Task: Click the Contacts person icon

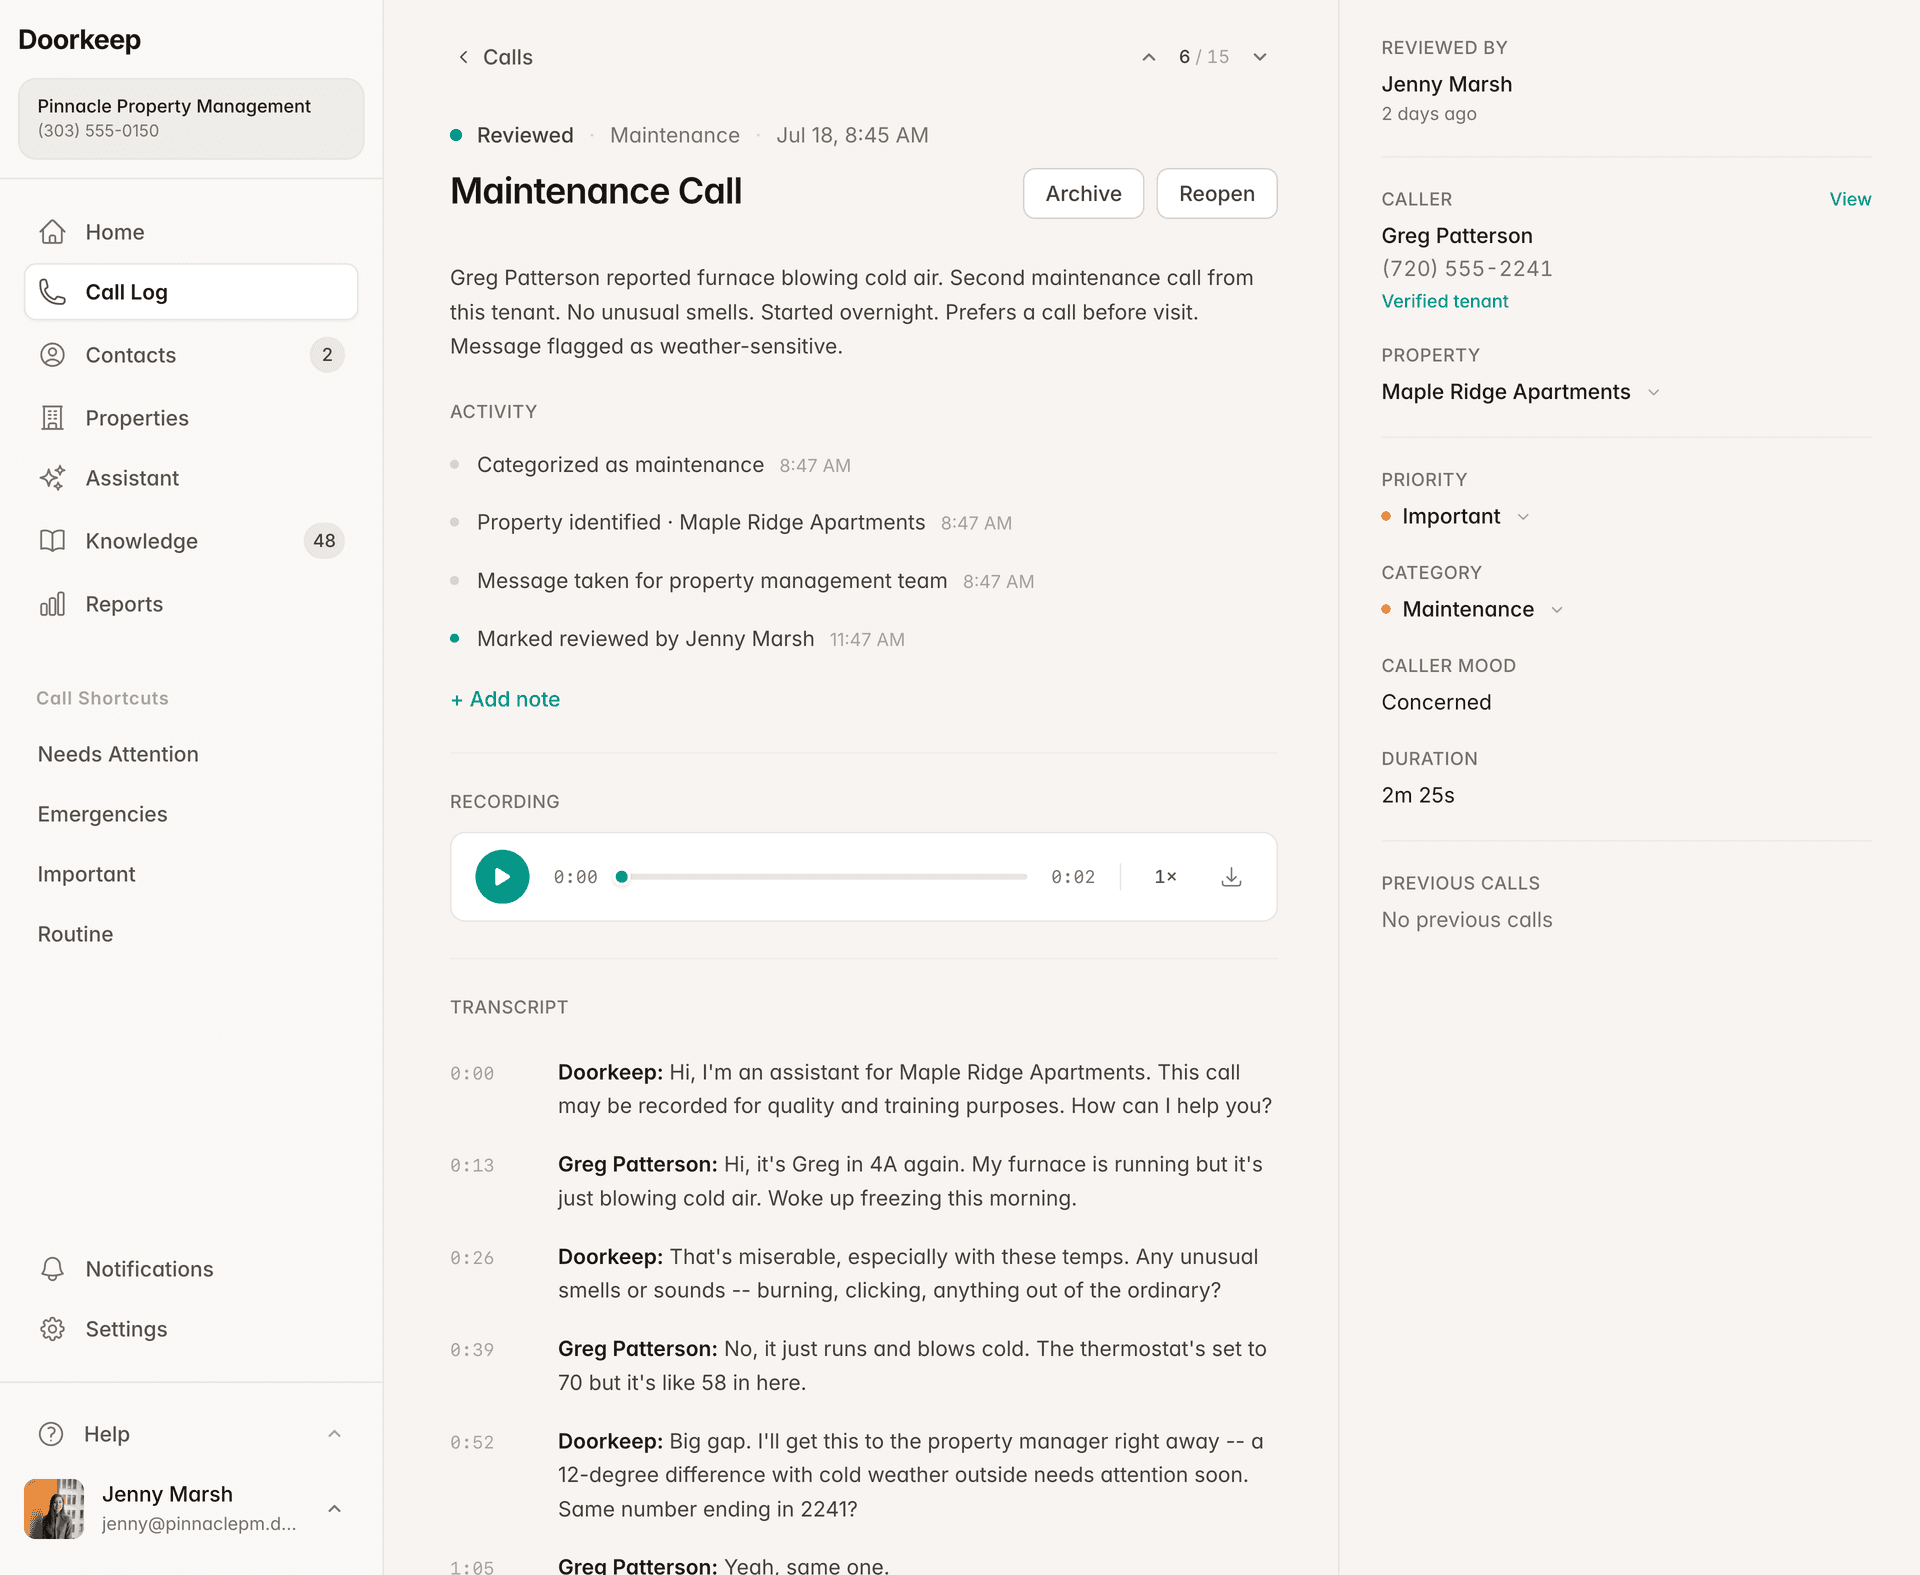Action: point(52,355)
